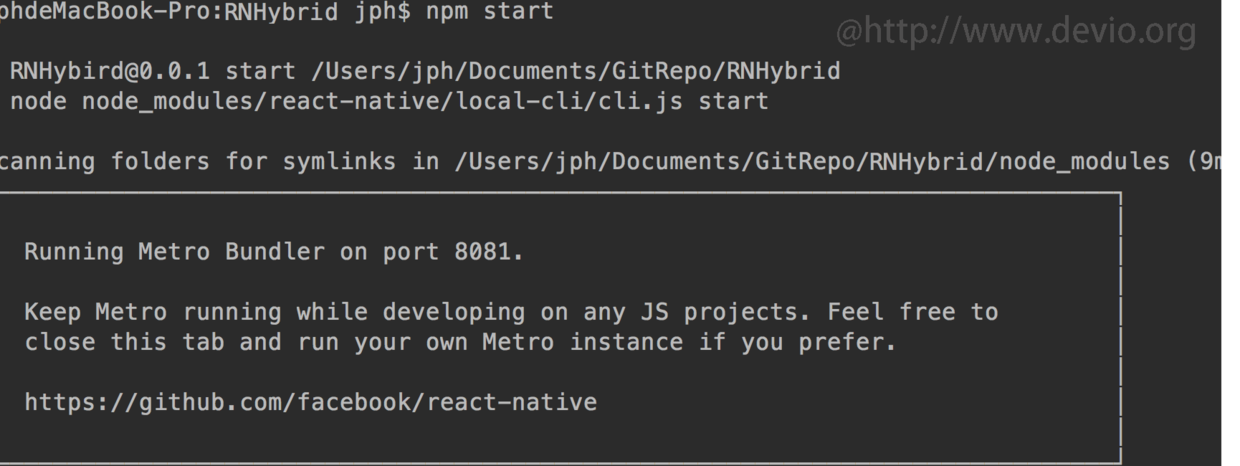This screenshot has height=466, width=1240.
Task: Click 'Running Metro Bundler on port 8081.' text
Action: click(274, 253)
